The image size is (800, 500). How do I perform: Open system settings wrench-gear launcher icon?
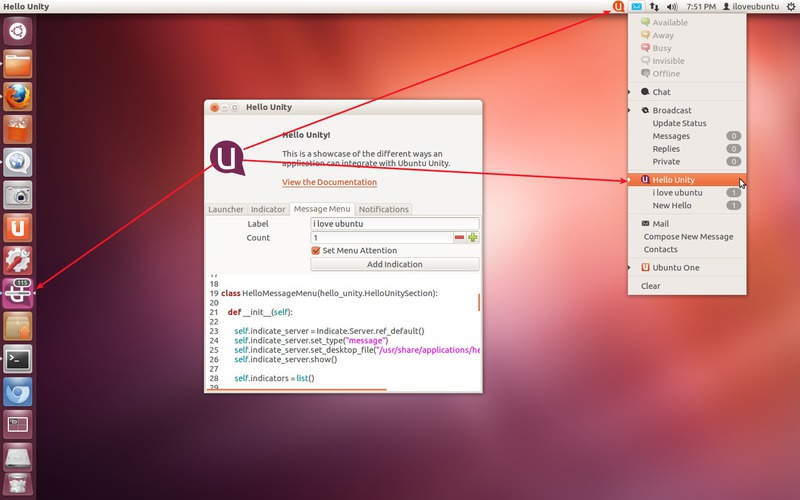point(18,260)
